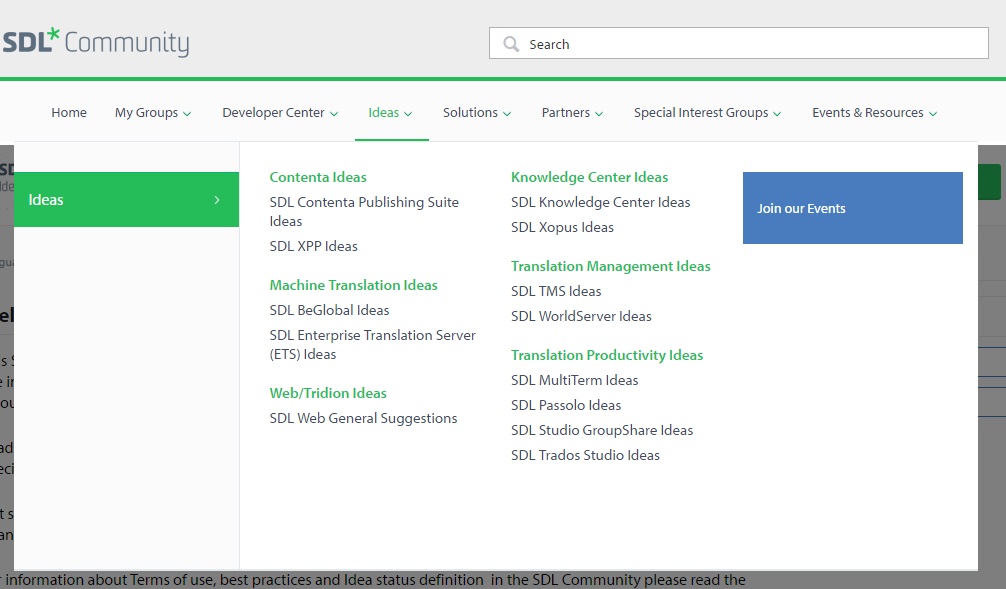This screenshot has width=1006, height=589.
Task: Expand Special Interest Groups menu
Action: tap(707, 113)
